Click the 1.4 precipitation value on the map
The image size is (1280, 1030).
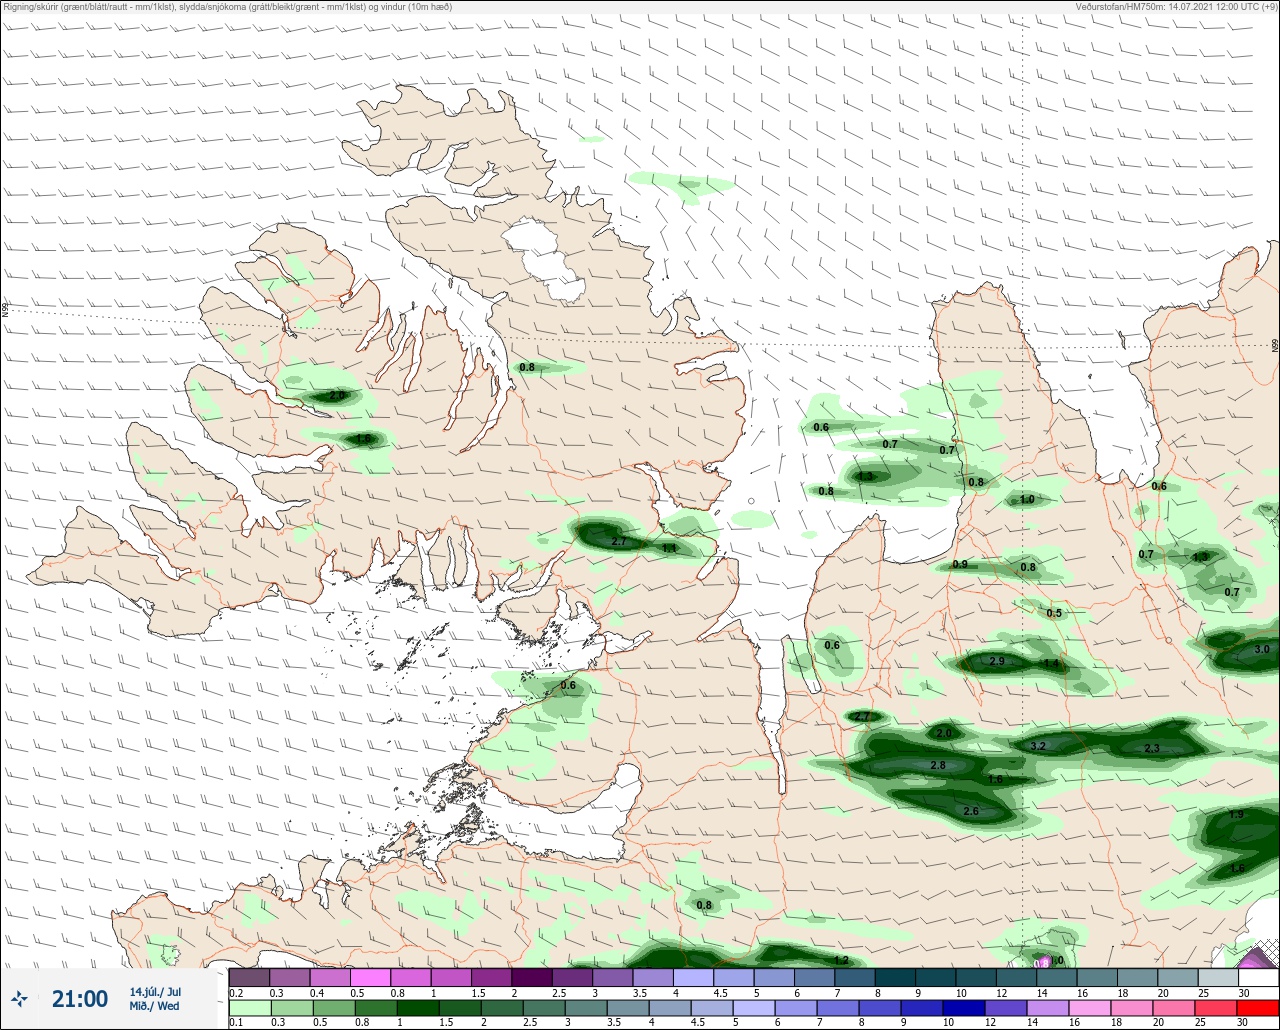tap(1051, 663)
